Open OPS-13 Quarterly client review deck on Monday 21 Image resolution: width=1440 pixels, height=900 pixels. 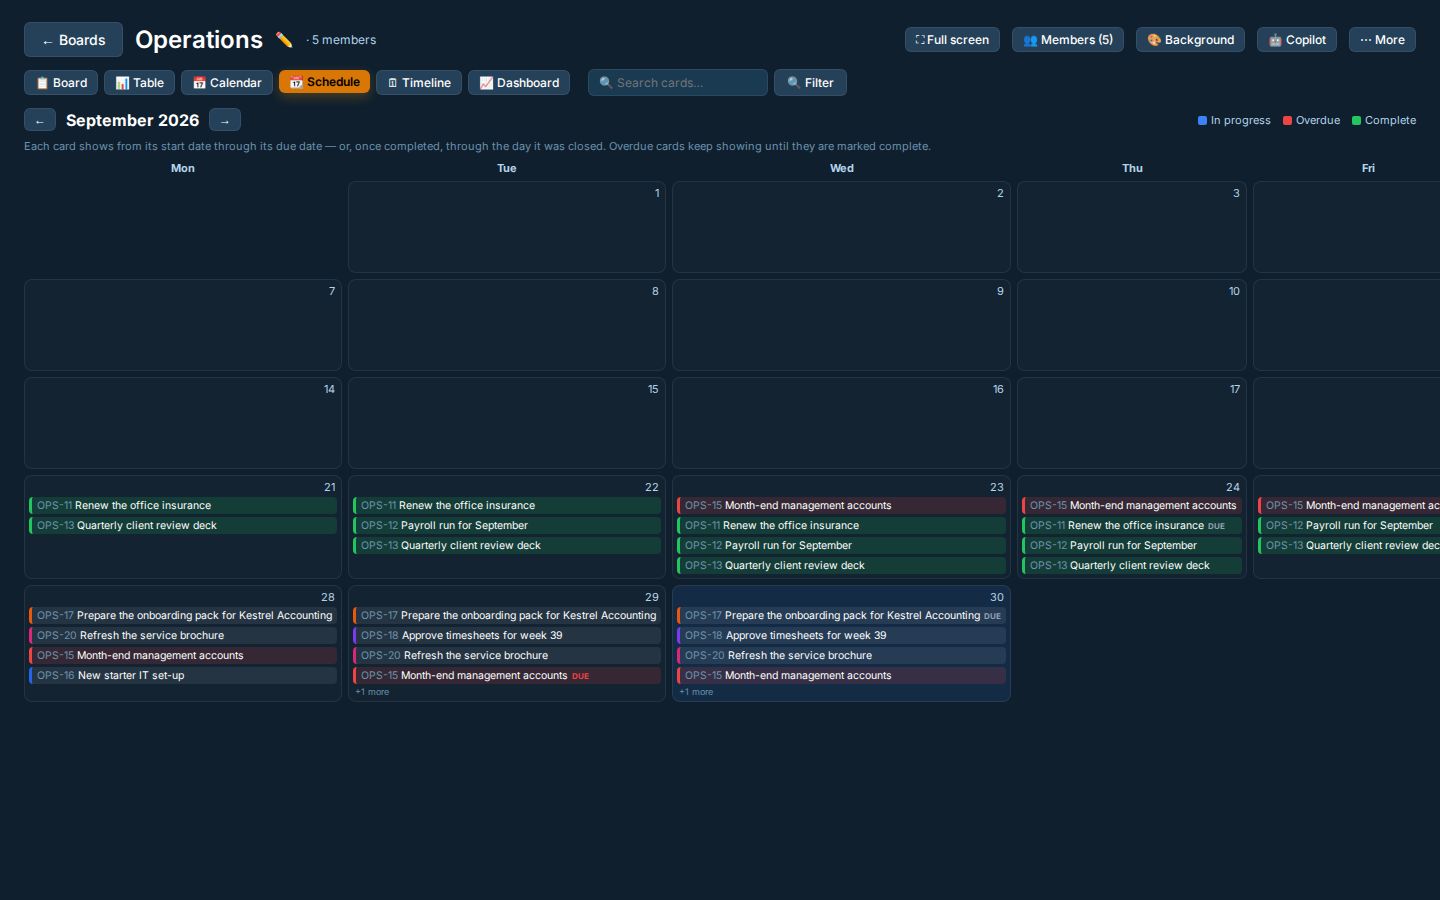coord(183,526)
